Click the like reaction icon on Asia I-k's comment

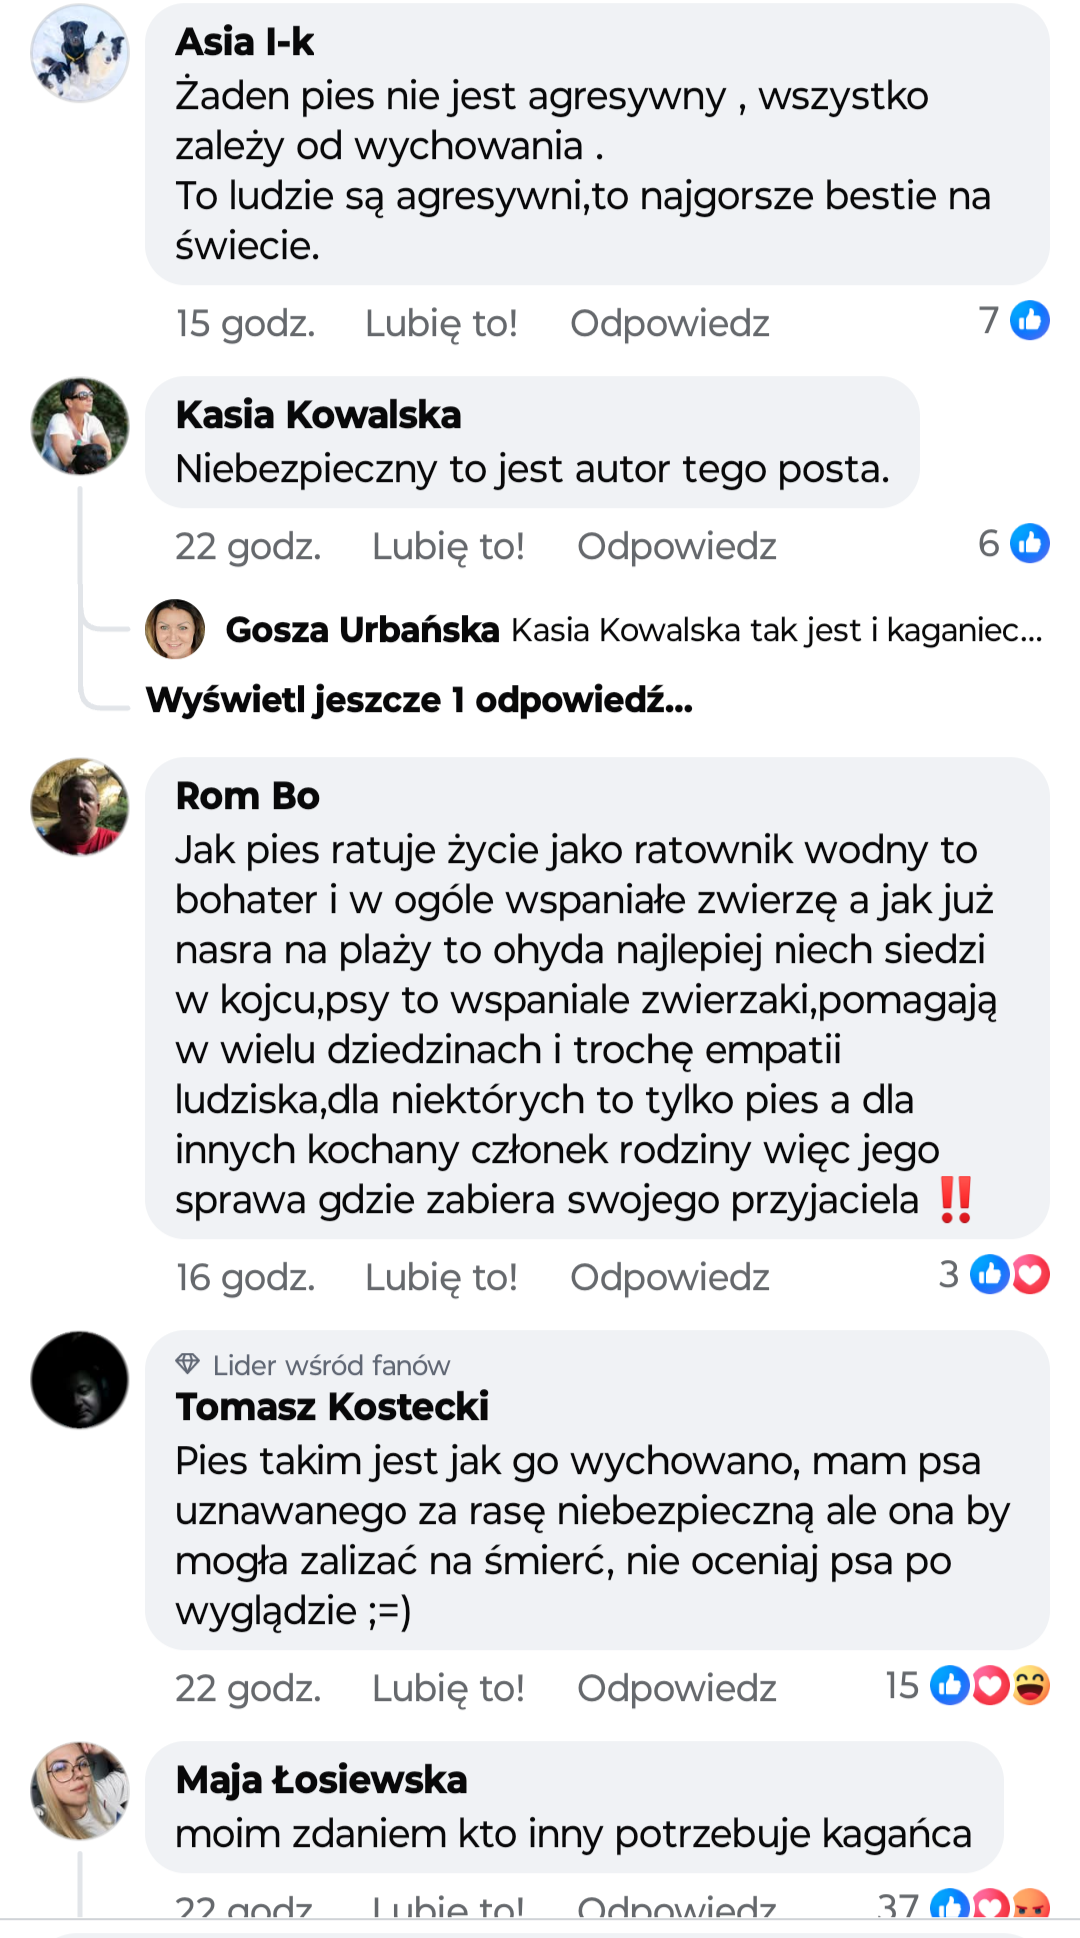pyautogui.click(x=1029, y=321)
